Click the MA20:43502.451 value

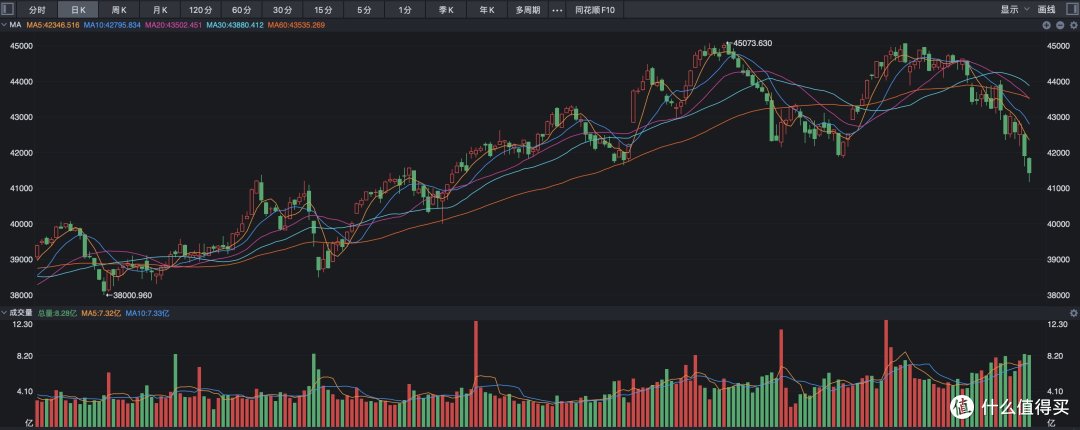173,25
